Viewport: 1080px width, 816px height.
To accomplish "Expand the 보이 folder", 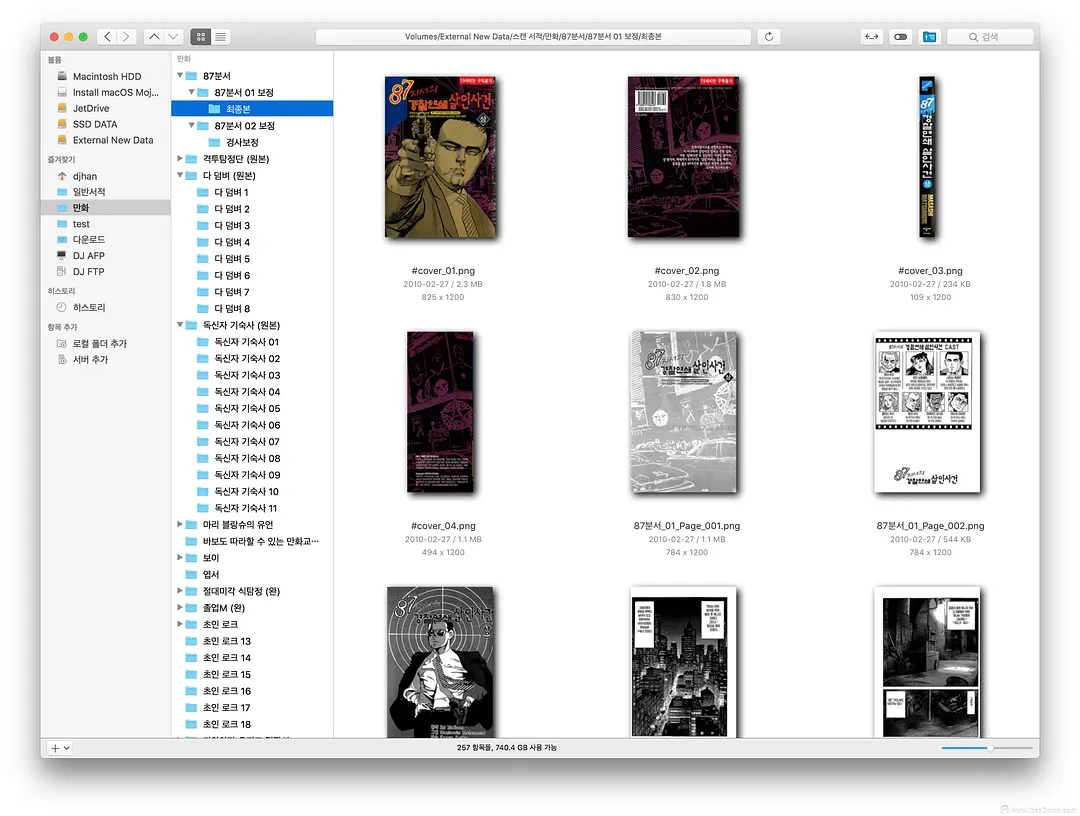I will coord(180,557).
